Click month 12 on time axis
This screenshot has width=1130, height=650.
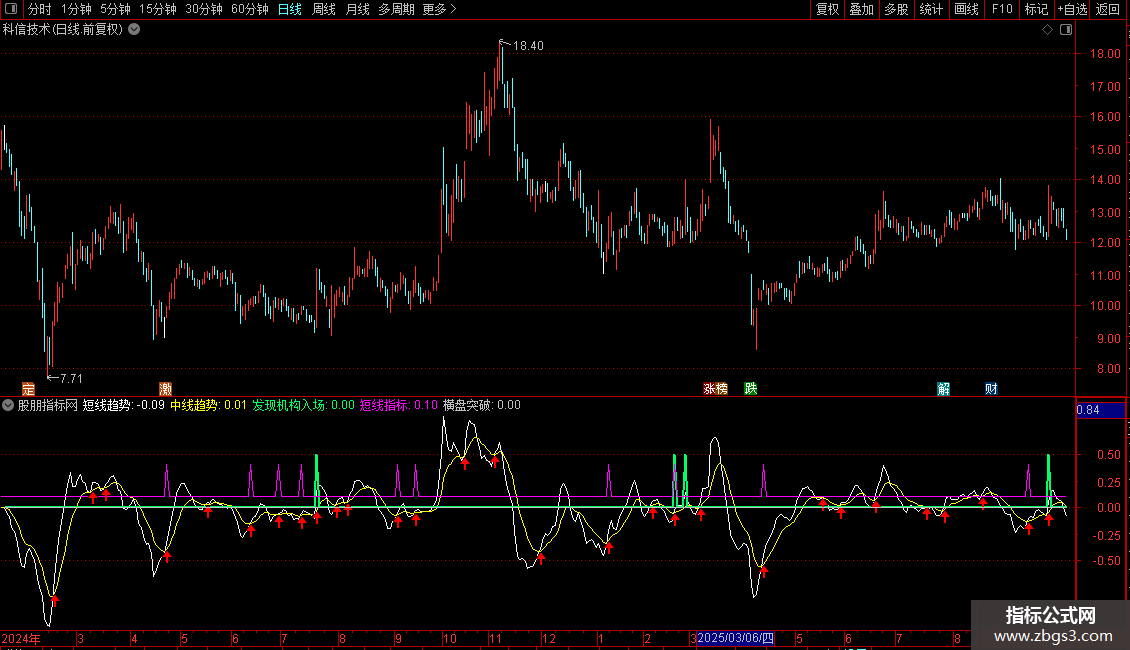(549, 638)
